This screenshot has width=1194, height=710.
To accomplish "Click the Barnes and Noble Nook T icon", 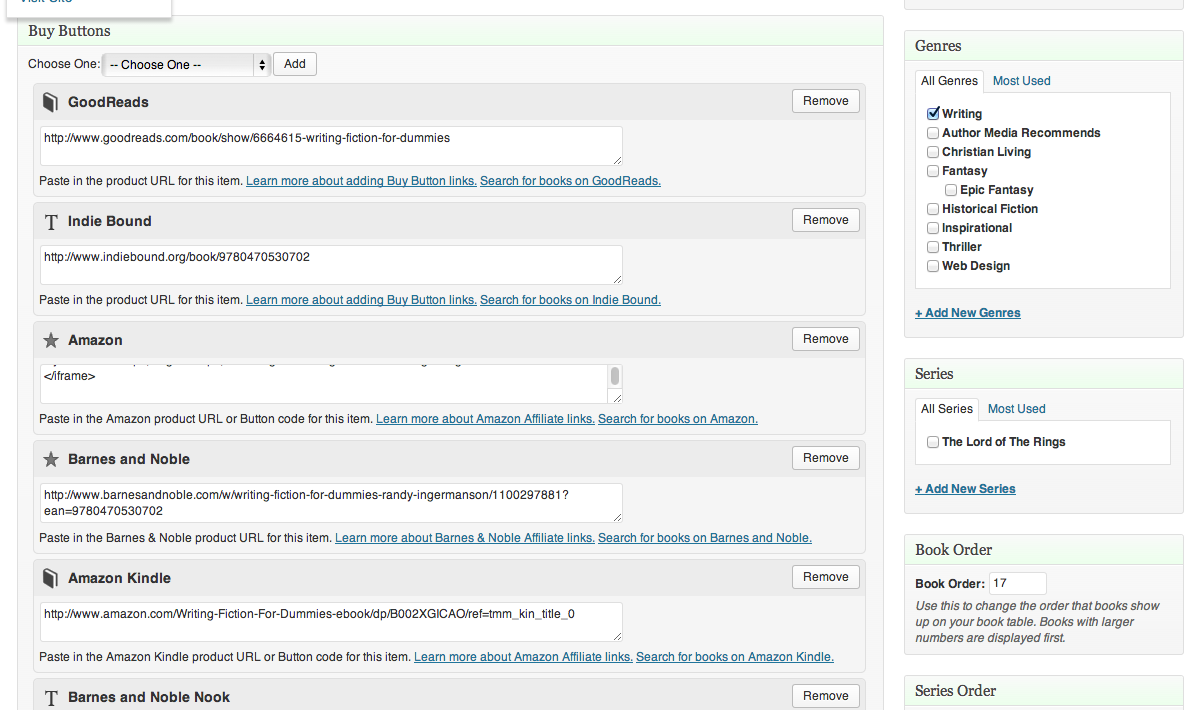I will pyautogui.click(x=51, y=698).
